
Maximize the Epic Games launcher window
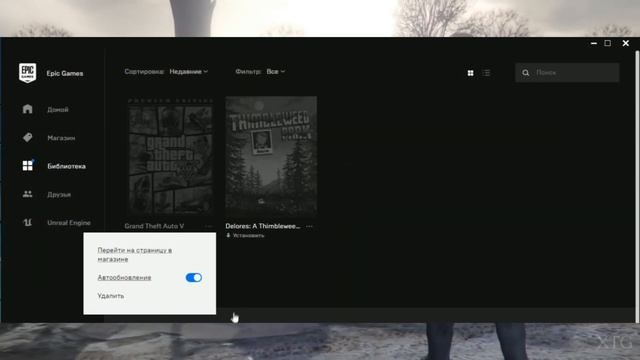[x=608, y=43]
